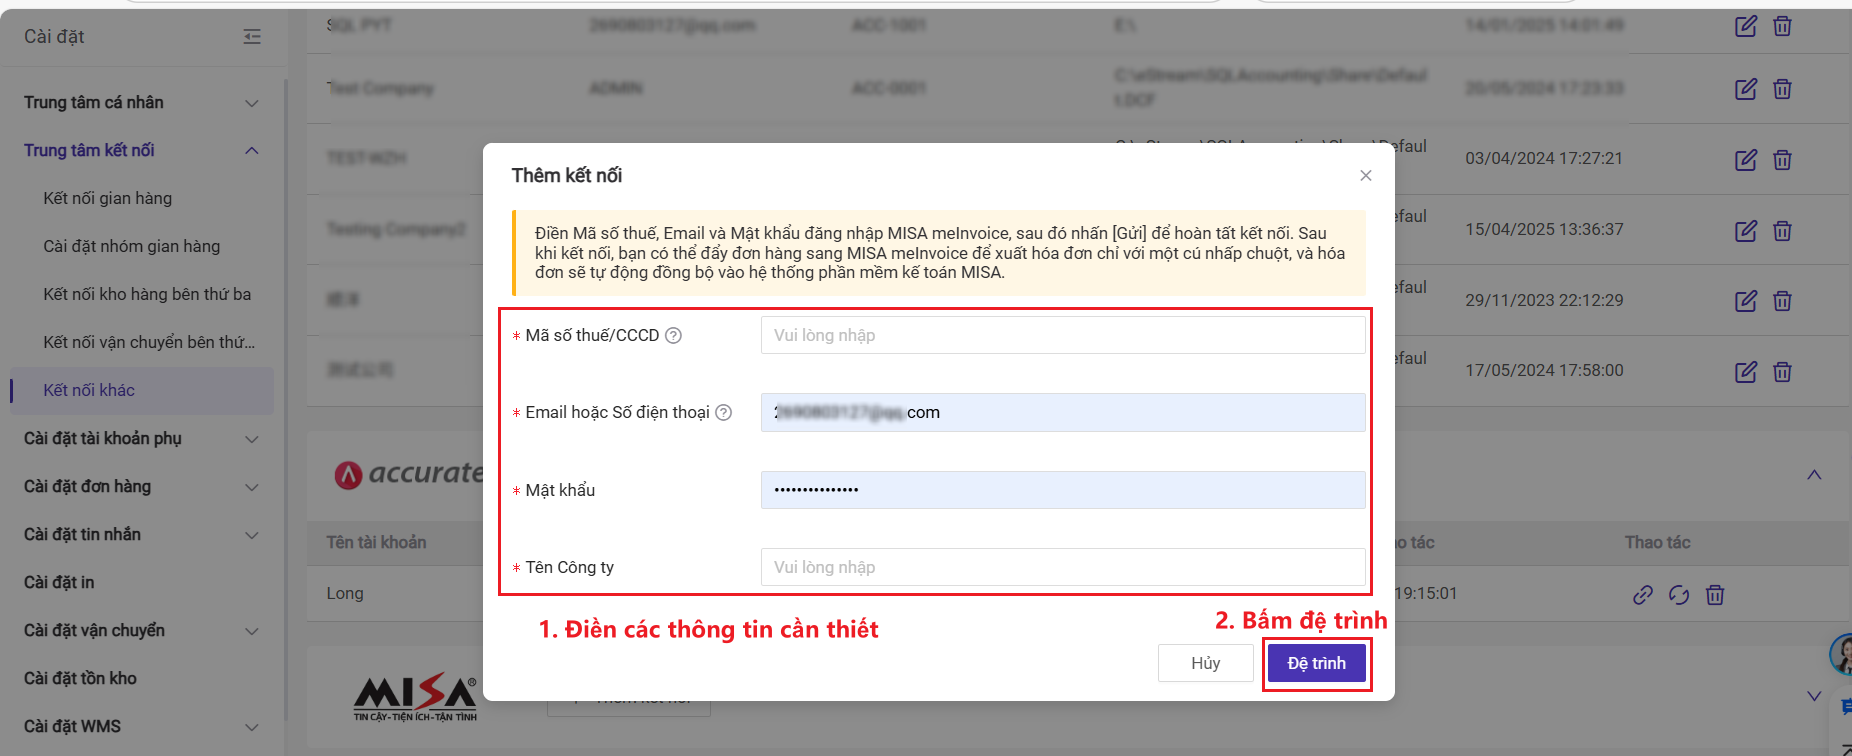Toggle the MISA connection panel chevron

(1814, 696)
